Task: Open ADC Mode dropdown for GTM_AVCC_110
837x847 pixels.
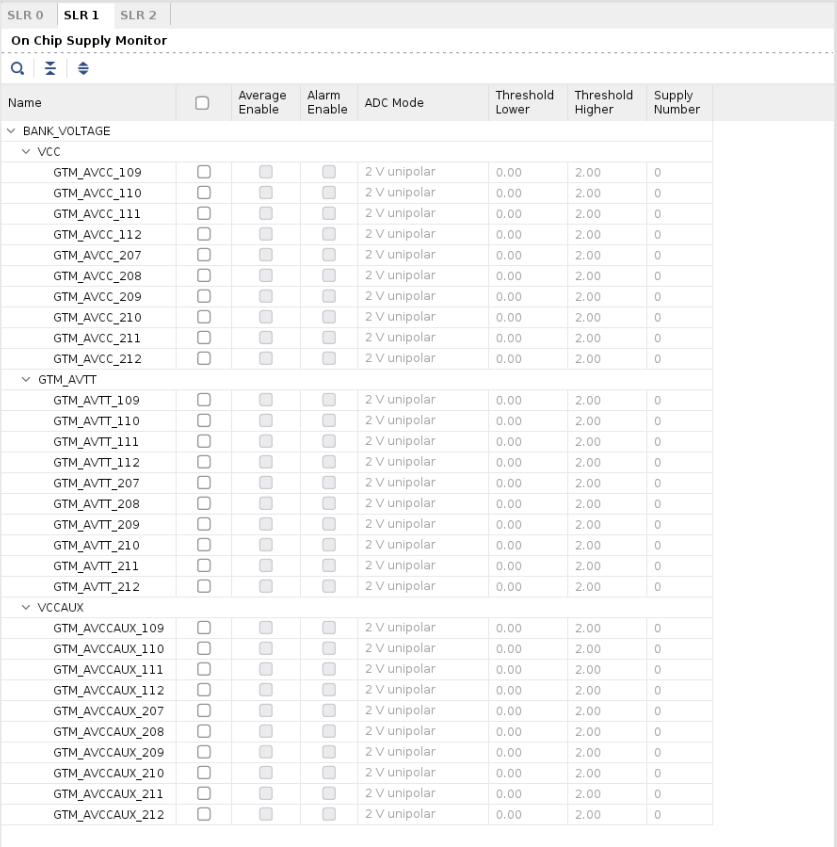Action: pos(422,193)
